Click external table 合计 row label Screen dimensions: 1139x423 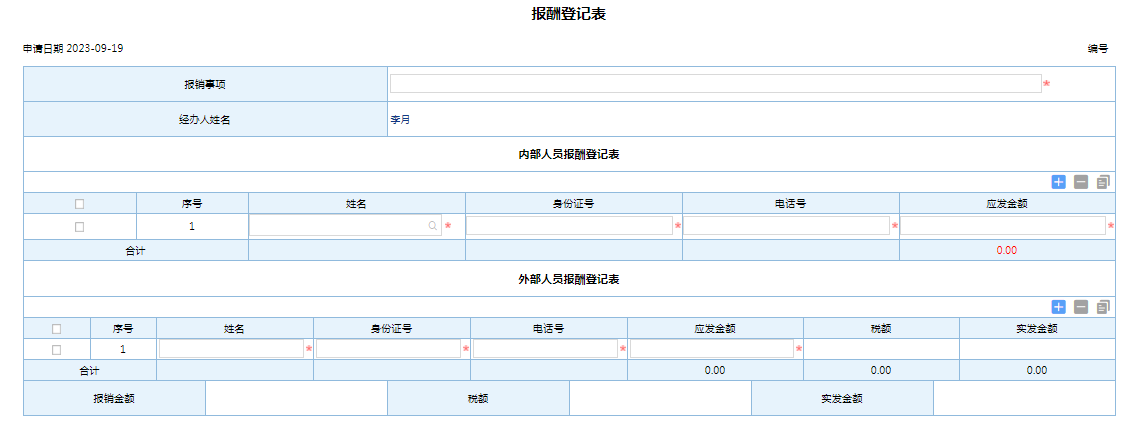pos(89,371)
